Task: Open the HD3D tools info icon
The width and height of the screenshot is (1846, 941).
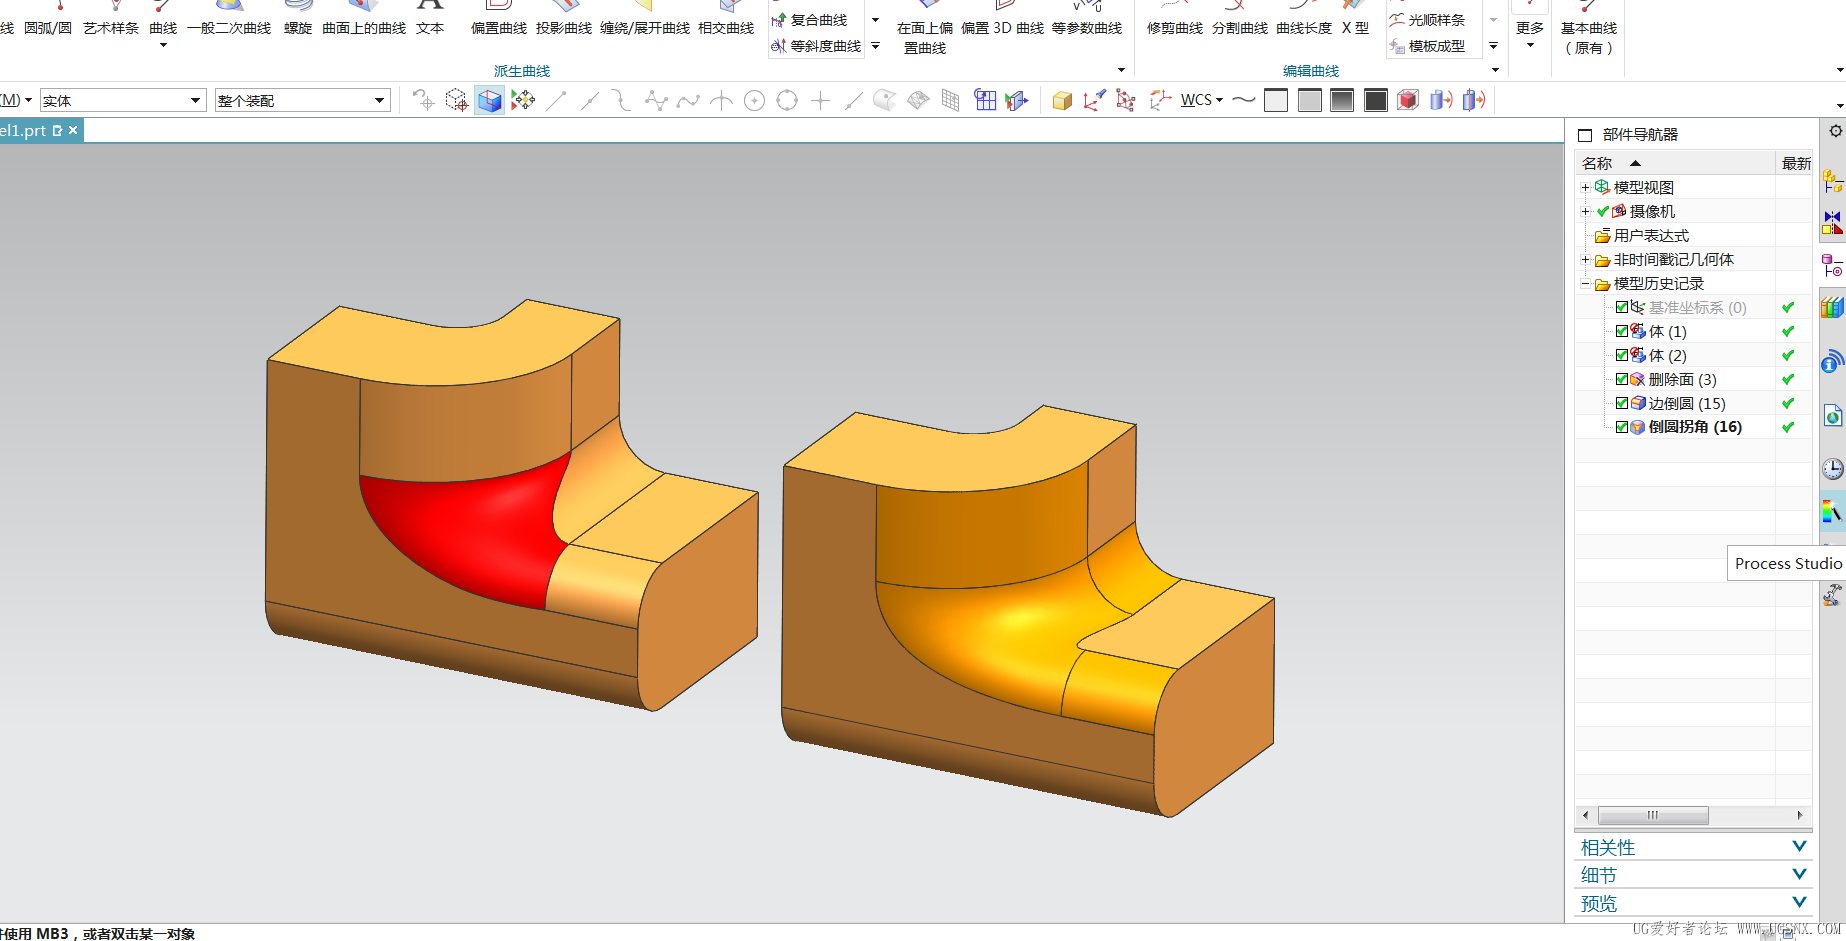Action: coord(1832,361)
